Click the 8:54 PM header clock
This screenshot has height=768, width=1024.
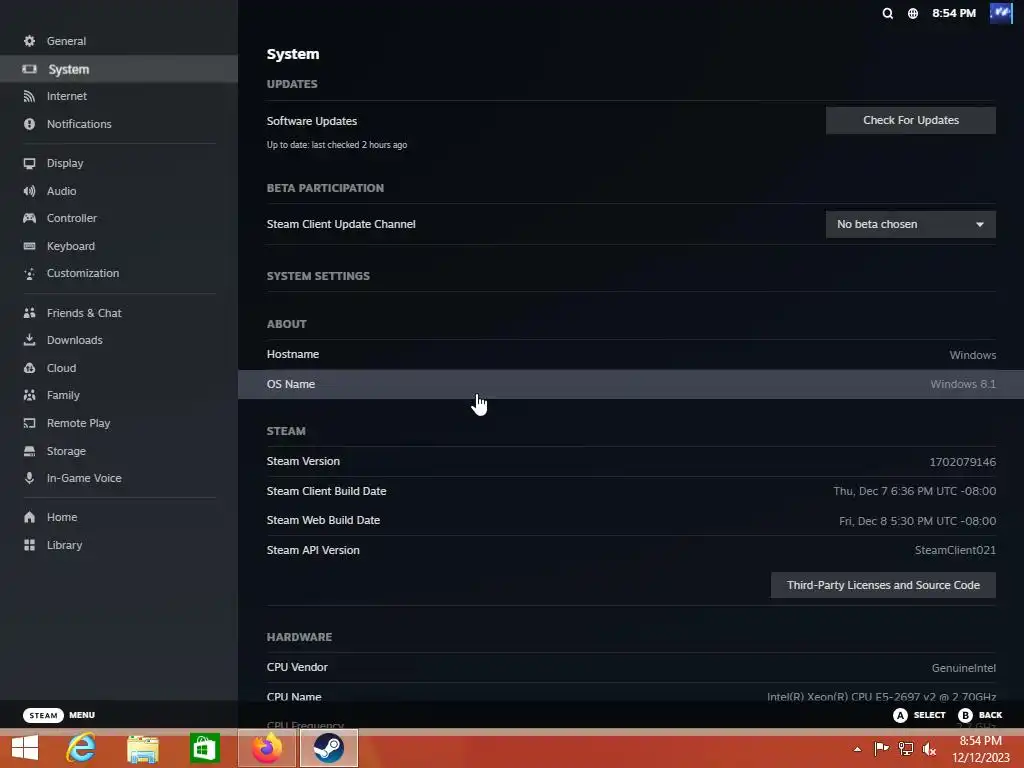point(953,13)
